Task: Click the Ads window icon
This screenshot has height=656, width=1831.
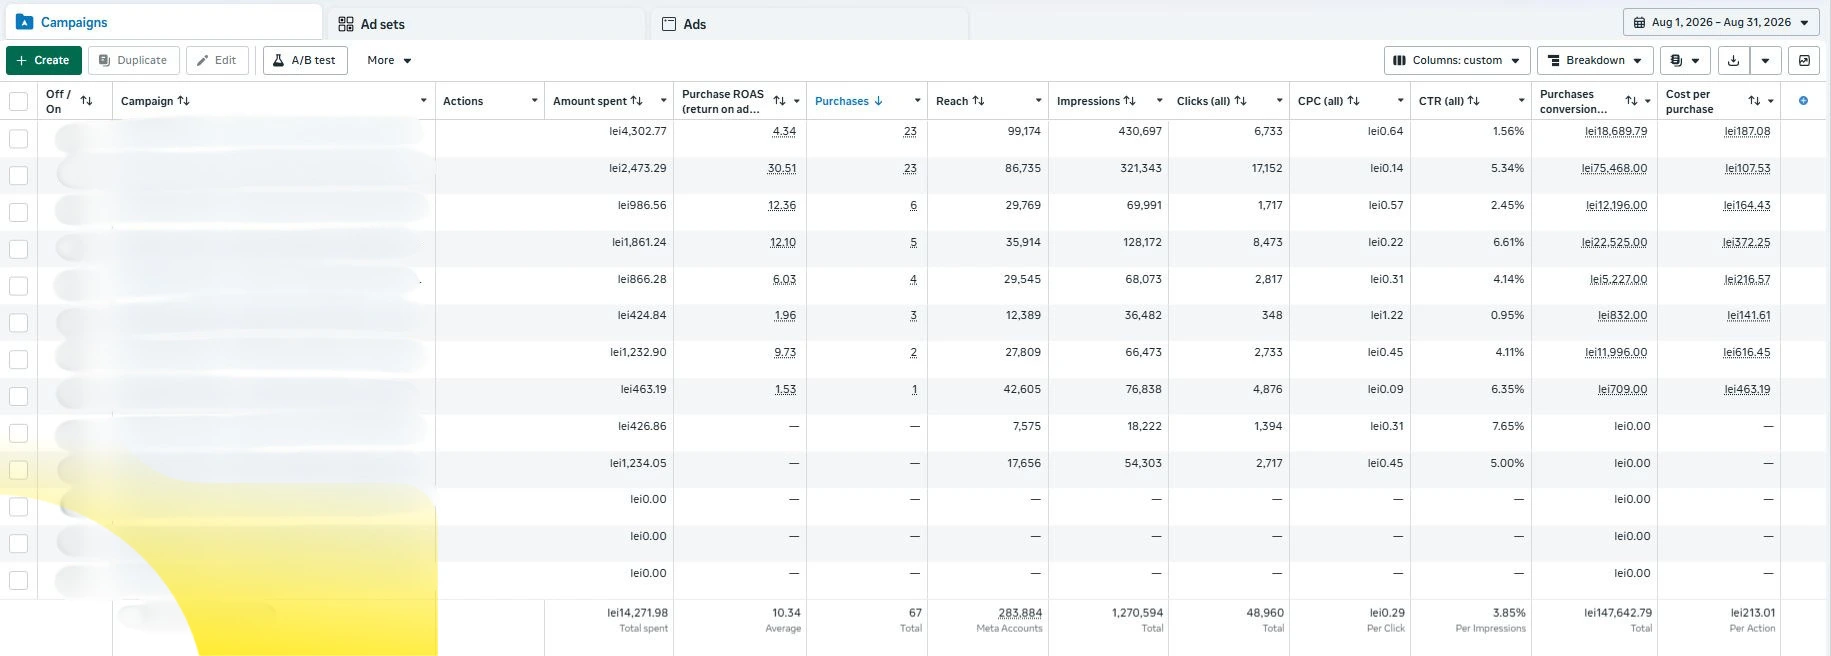Action: point(669,24)
